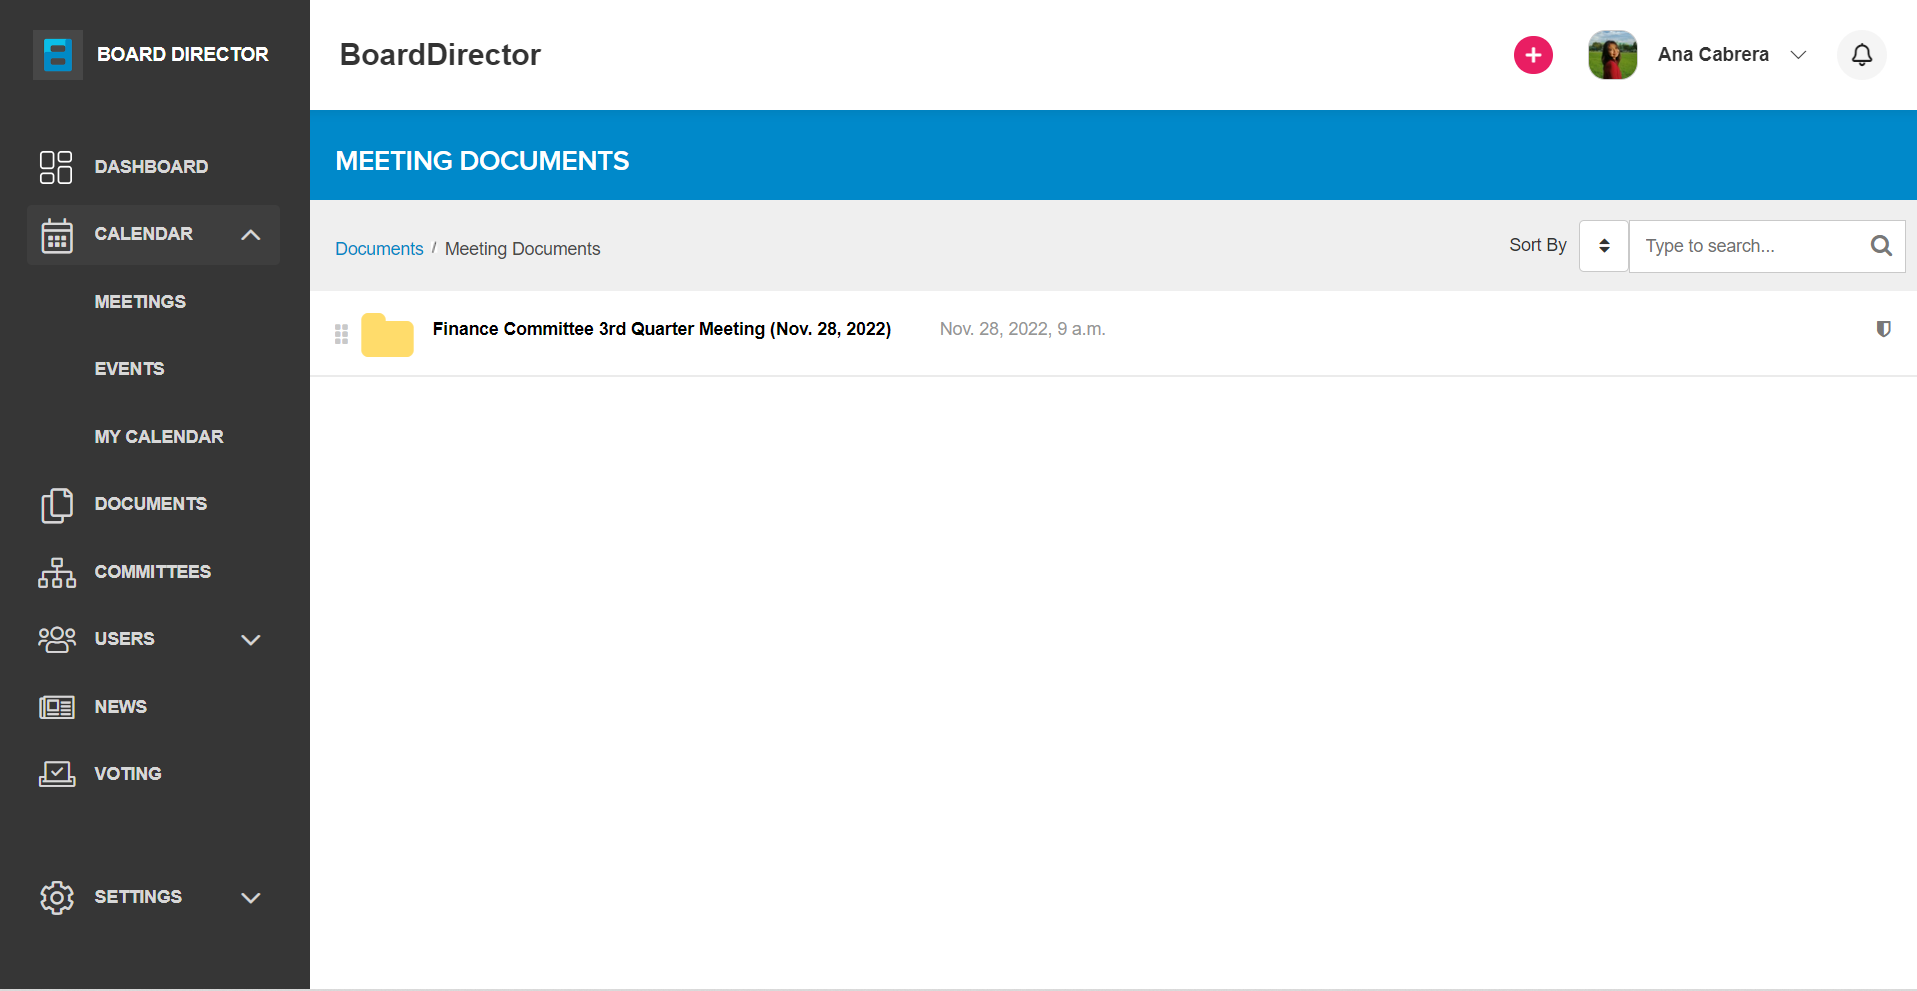Screen dimensions: 1917x991
Task: Click the shield icon on Finance Committee row
Action: [1883, 329]
